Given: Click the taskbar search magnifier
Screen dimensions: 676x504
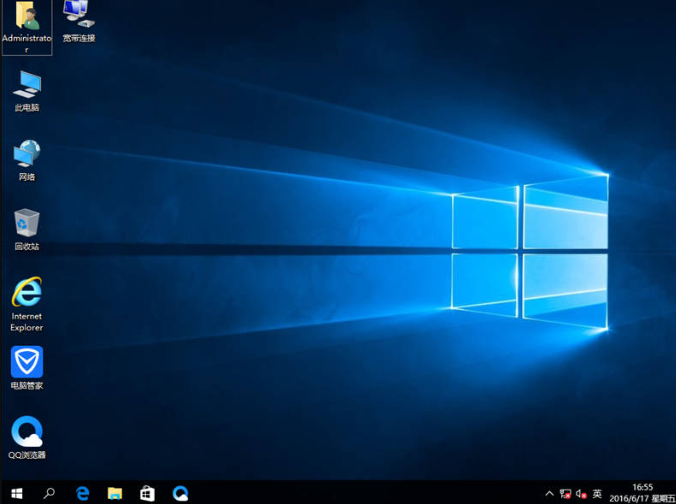Looking at the screenshot, I should (x=49, y=493).
